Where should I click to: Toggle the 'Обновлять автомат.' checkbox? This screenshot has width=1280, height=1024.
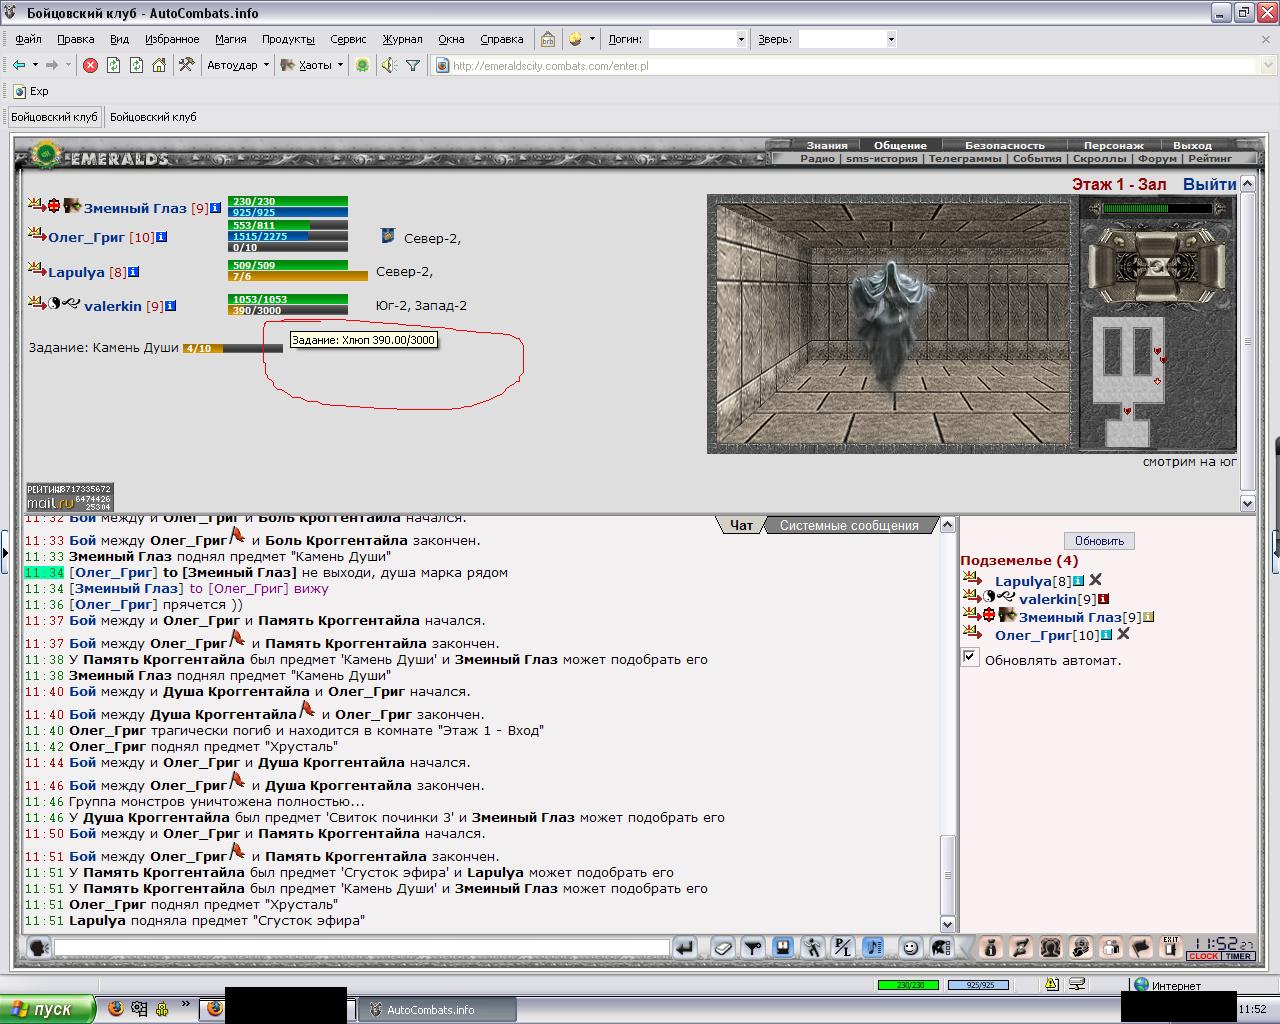point(969,657)
